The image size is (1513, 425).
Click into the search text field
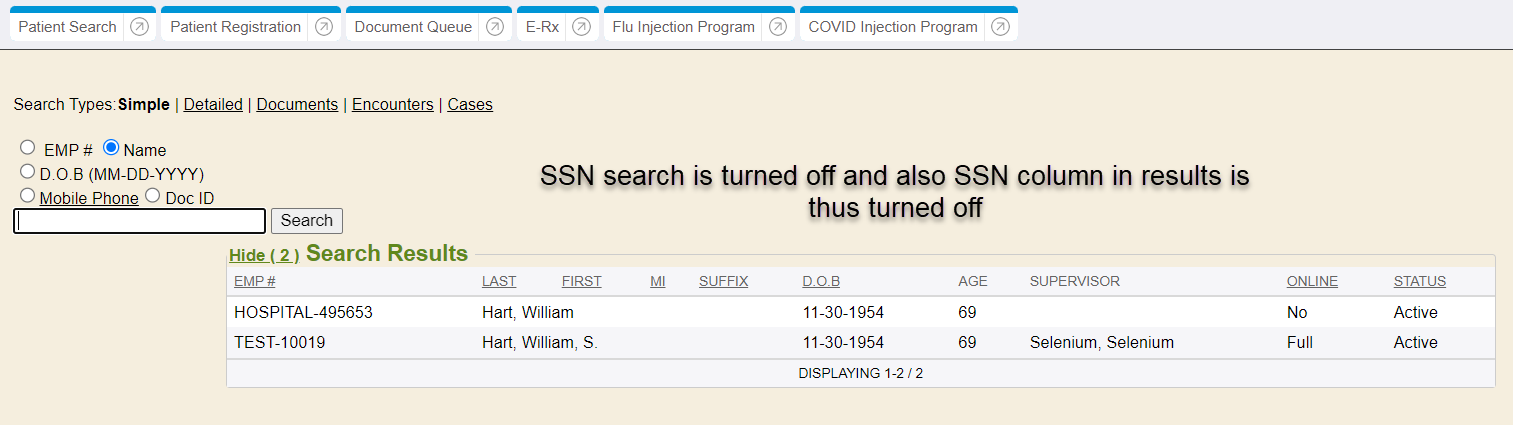click(139, 221)
